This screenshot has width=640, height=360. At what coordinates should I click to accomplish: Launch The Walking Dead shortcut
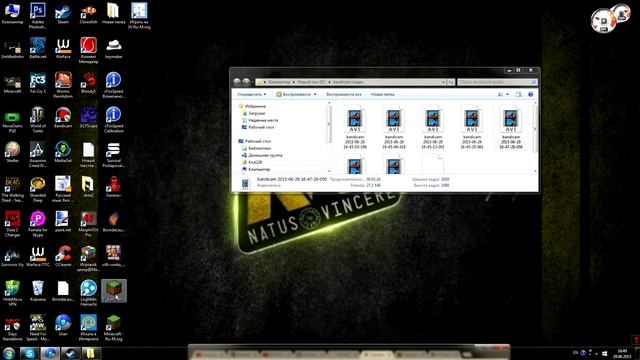pos(12,189)
